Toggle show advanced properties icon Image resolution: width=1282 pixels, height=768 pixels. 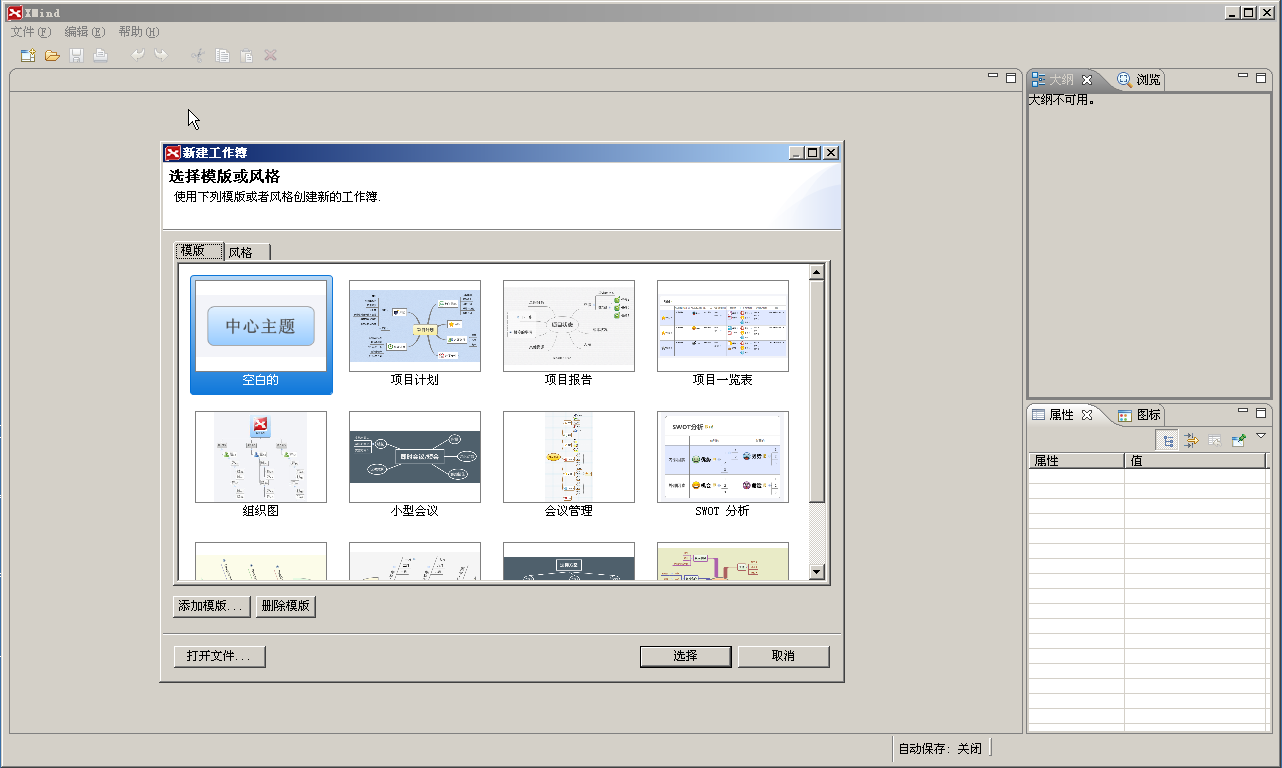(x=1191, y=439)
